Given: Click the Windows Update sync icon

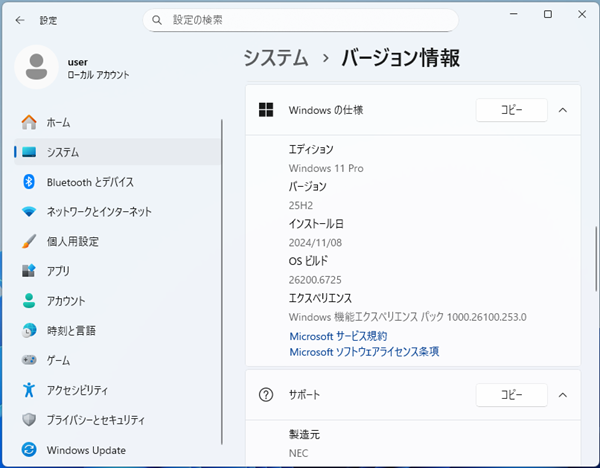Looking at the screenshot, I should 29,449.
